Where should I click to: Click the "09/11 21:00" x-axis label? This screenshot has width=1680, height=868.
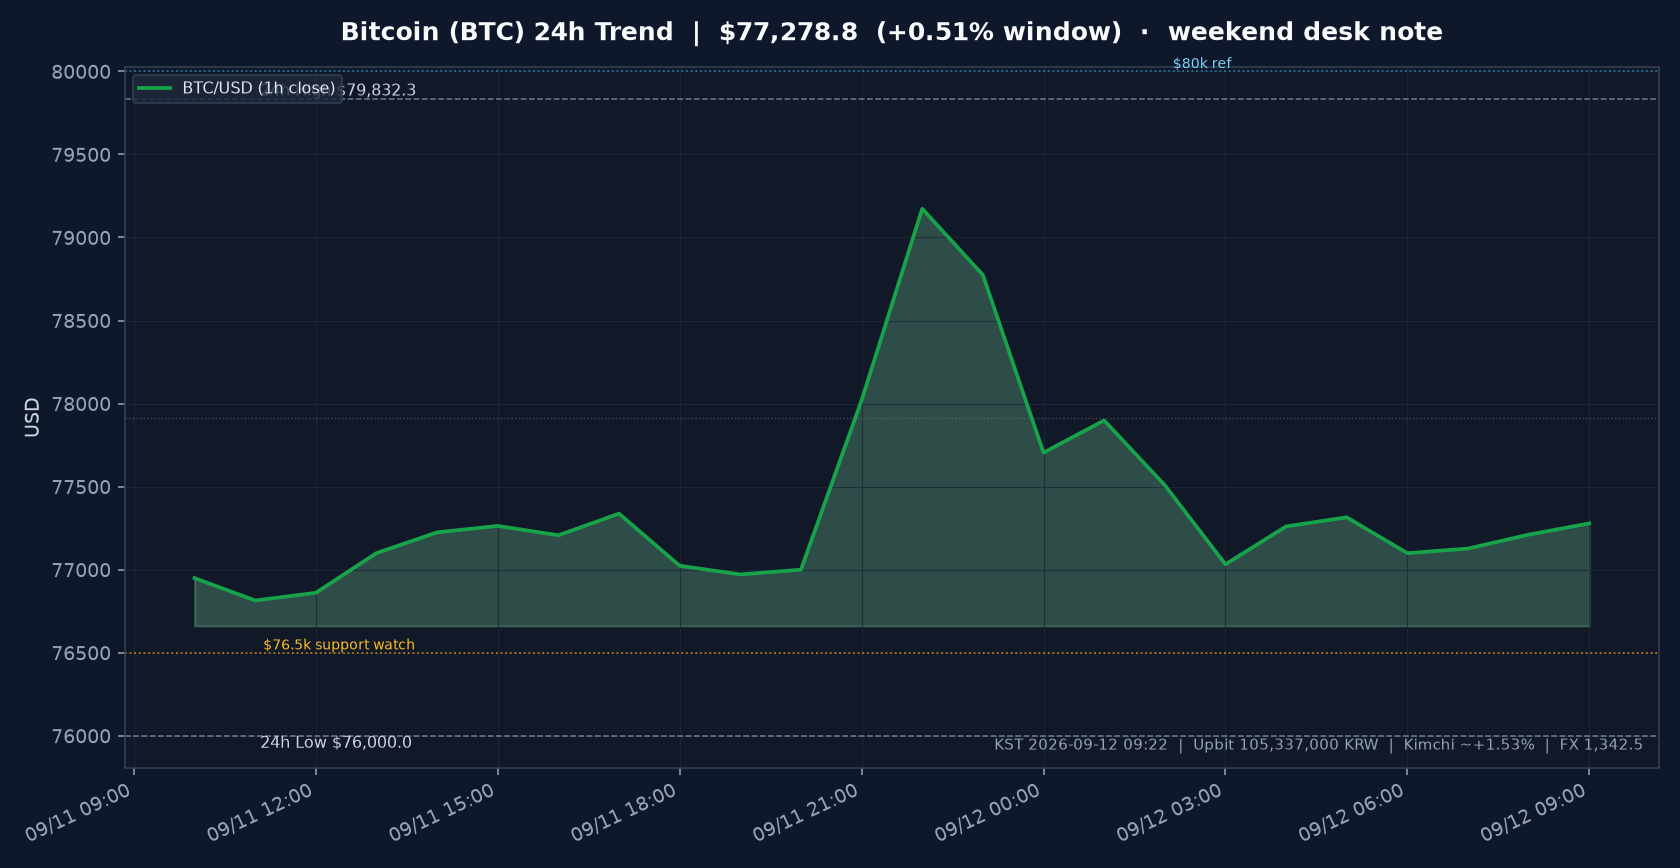click(x=806, y=812)
